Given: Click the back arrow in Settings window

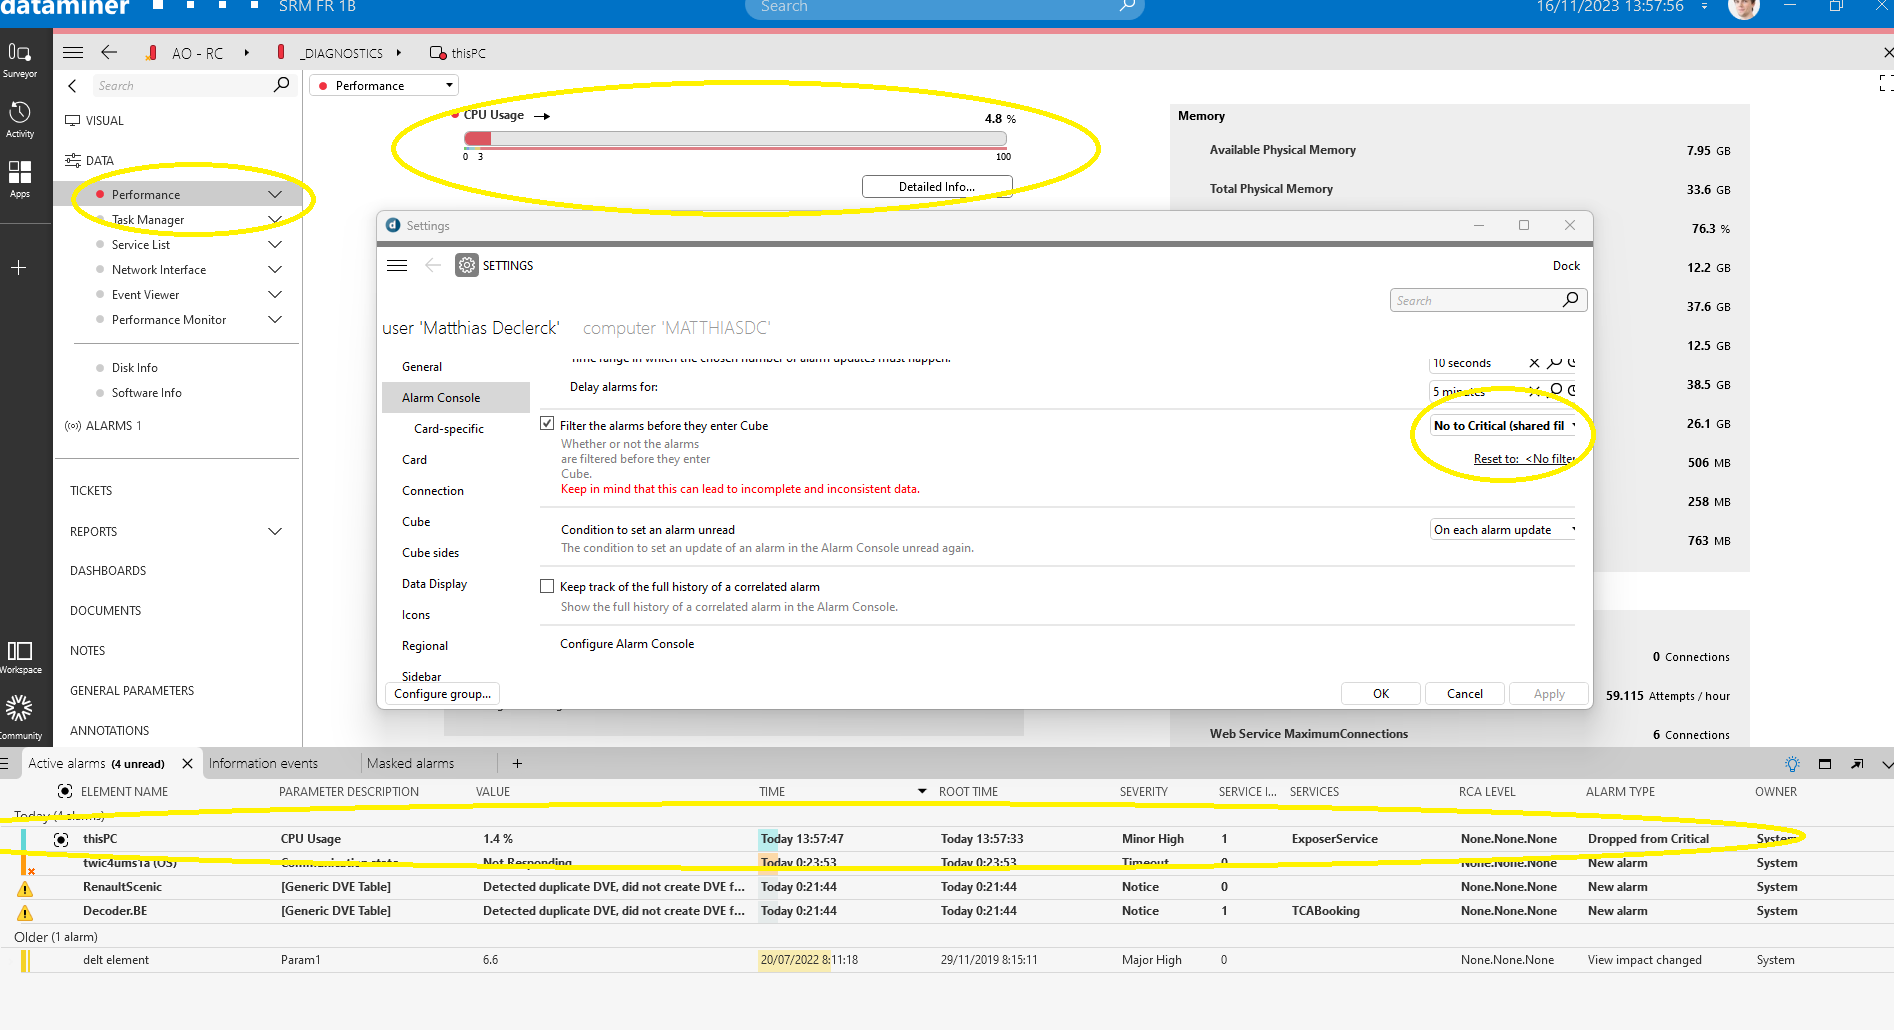Looking at the screenshot, I should point(433,265).
